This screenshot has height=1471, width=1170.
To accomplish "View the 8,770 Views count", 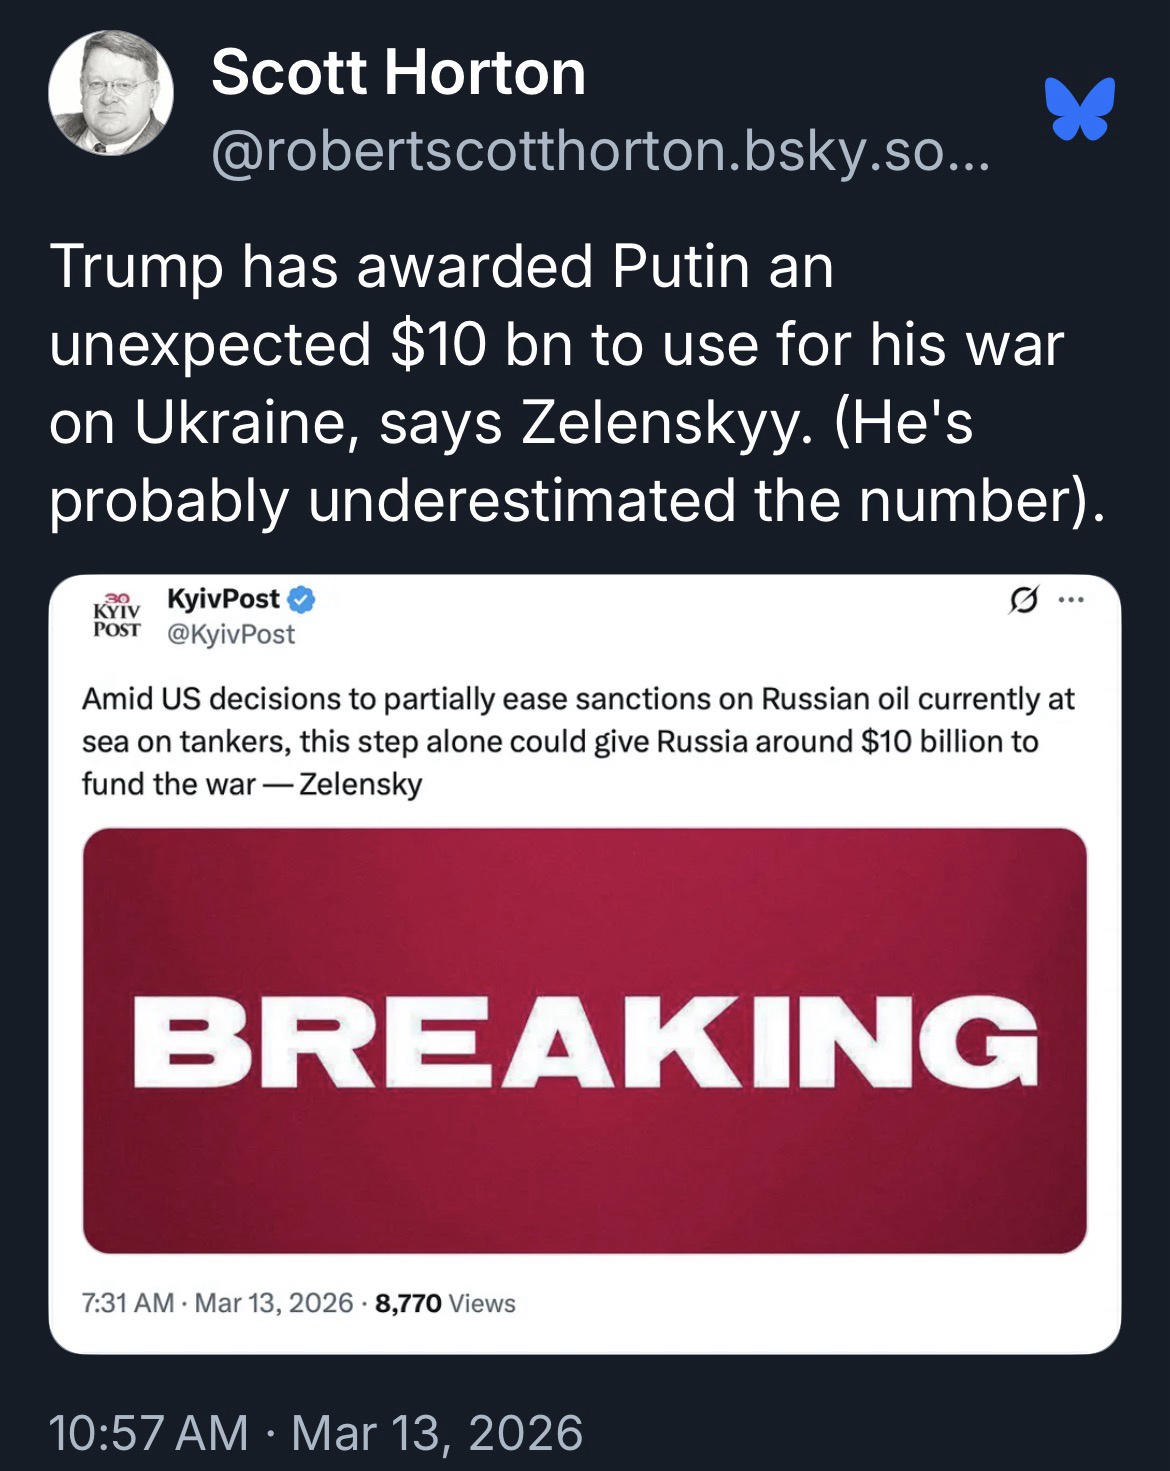I will 408,1303.
